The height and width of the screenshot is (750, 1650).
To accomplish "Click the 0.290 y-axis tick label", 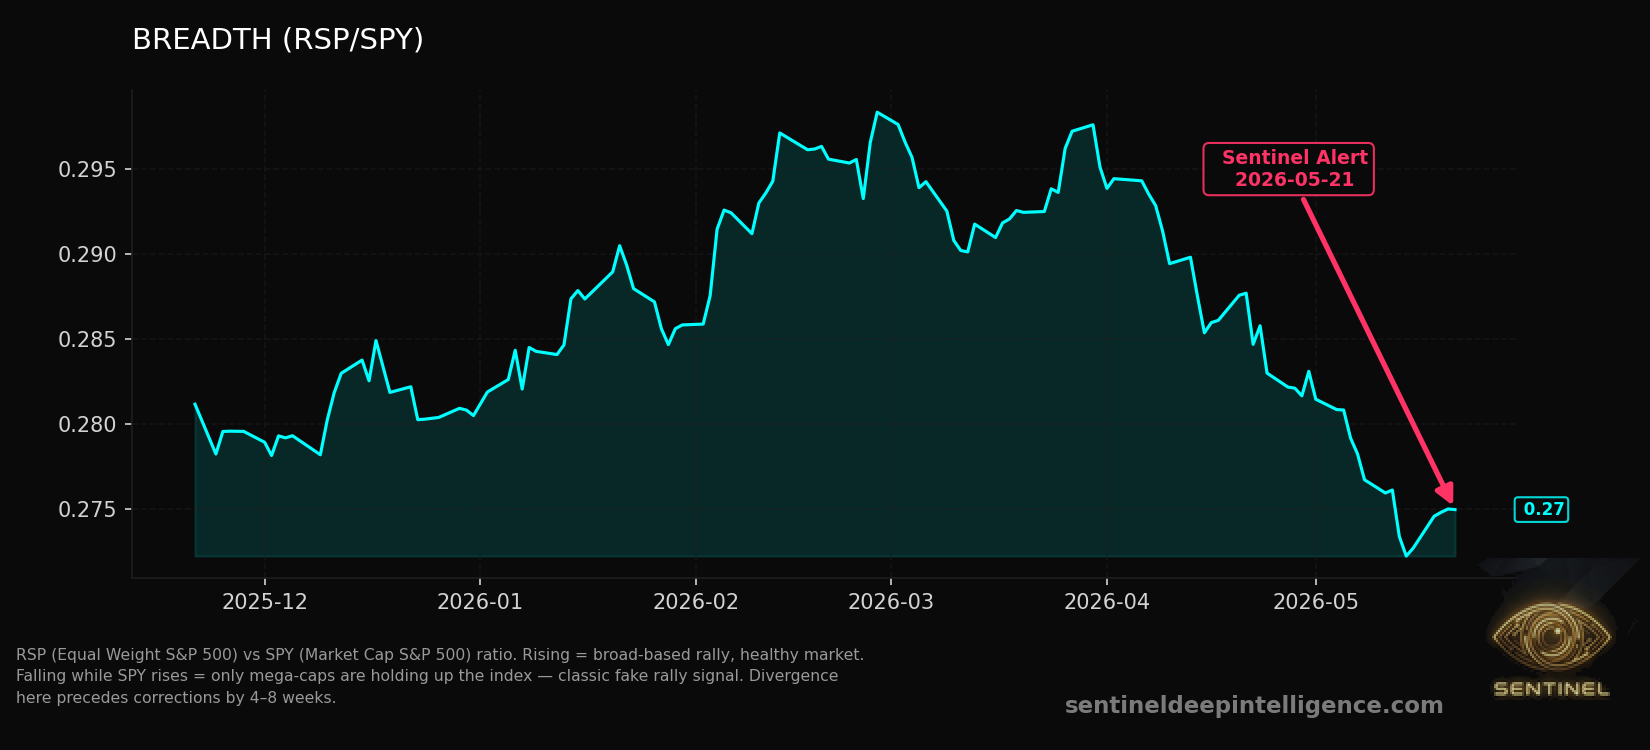I will [88, 255].
